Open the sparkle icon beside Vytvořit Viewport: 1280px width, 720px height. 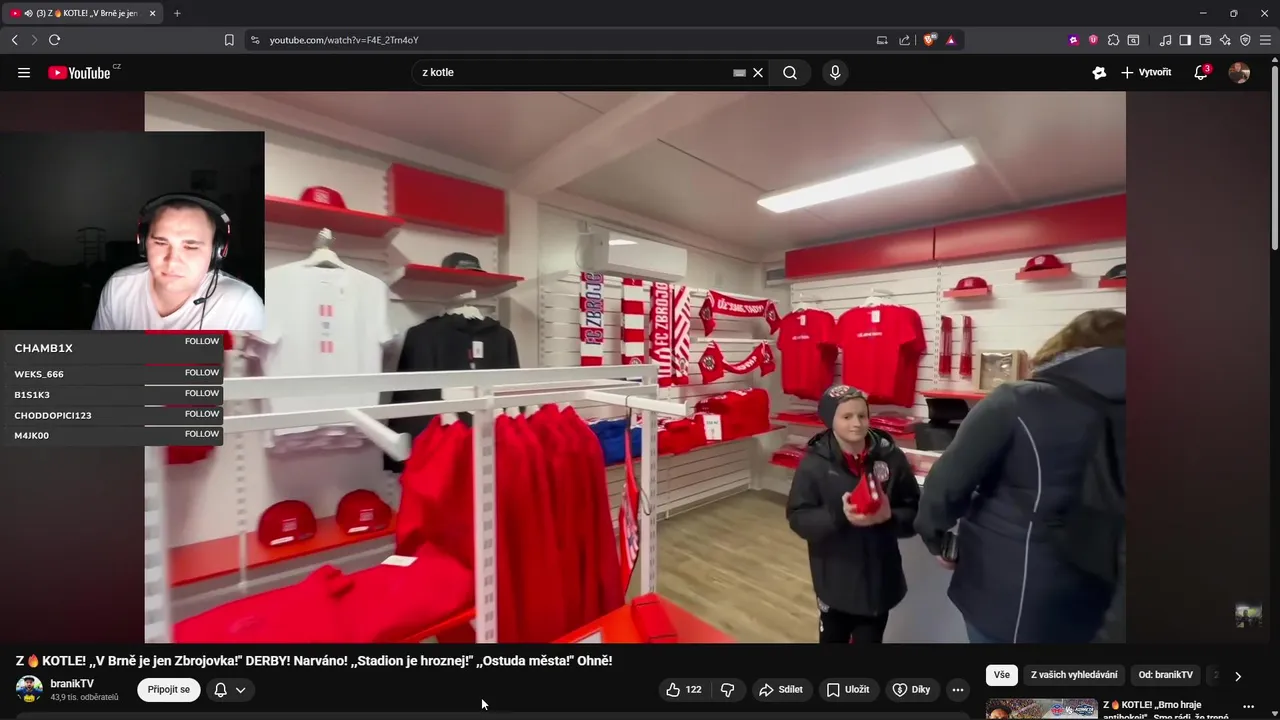(1099, 72)
